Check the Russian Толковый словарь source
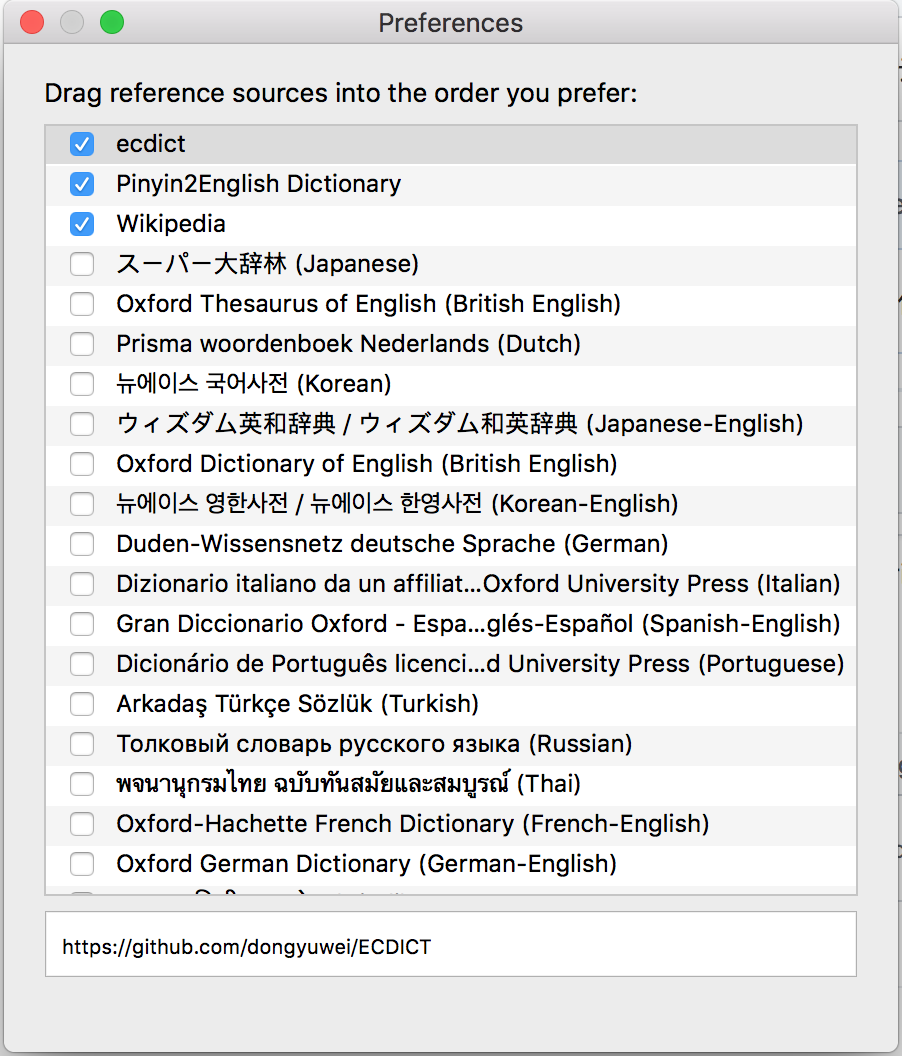The width and height of the screenshot is (902, 1056). [81, 744]
